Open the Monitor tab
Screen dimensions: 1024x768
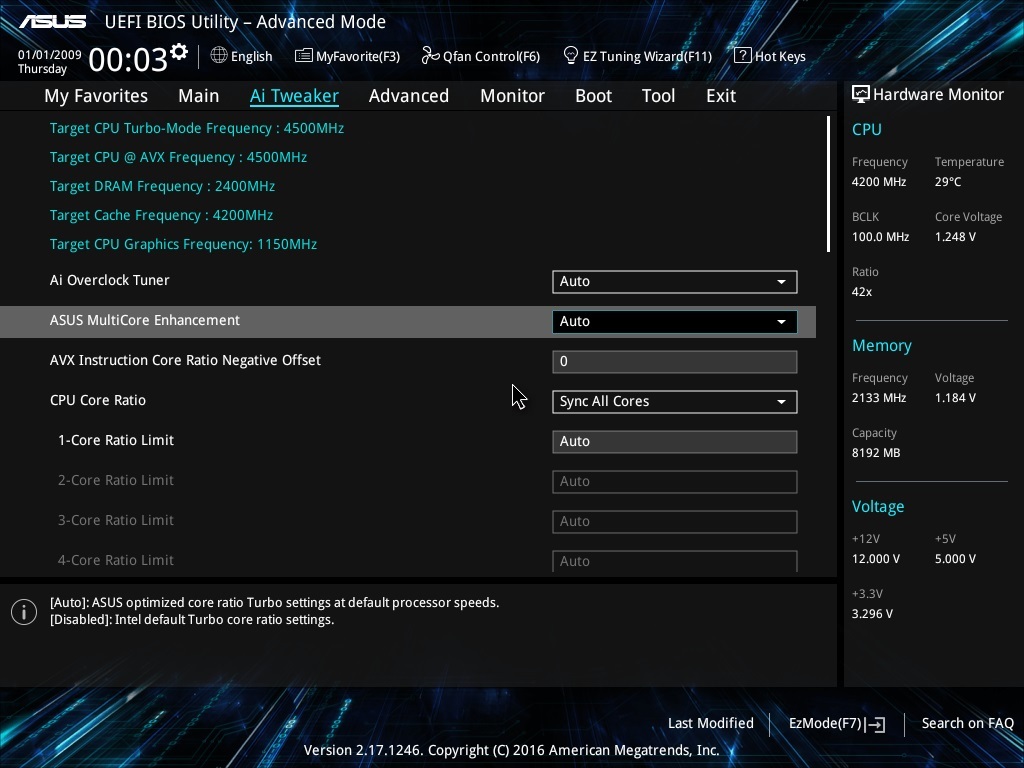tap(512, 96)
